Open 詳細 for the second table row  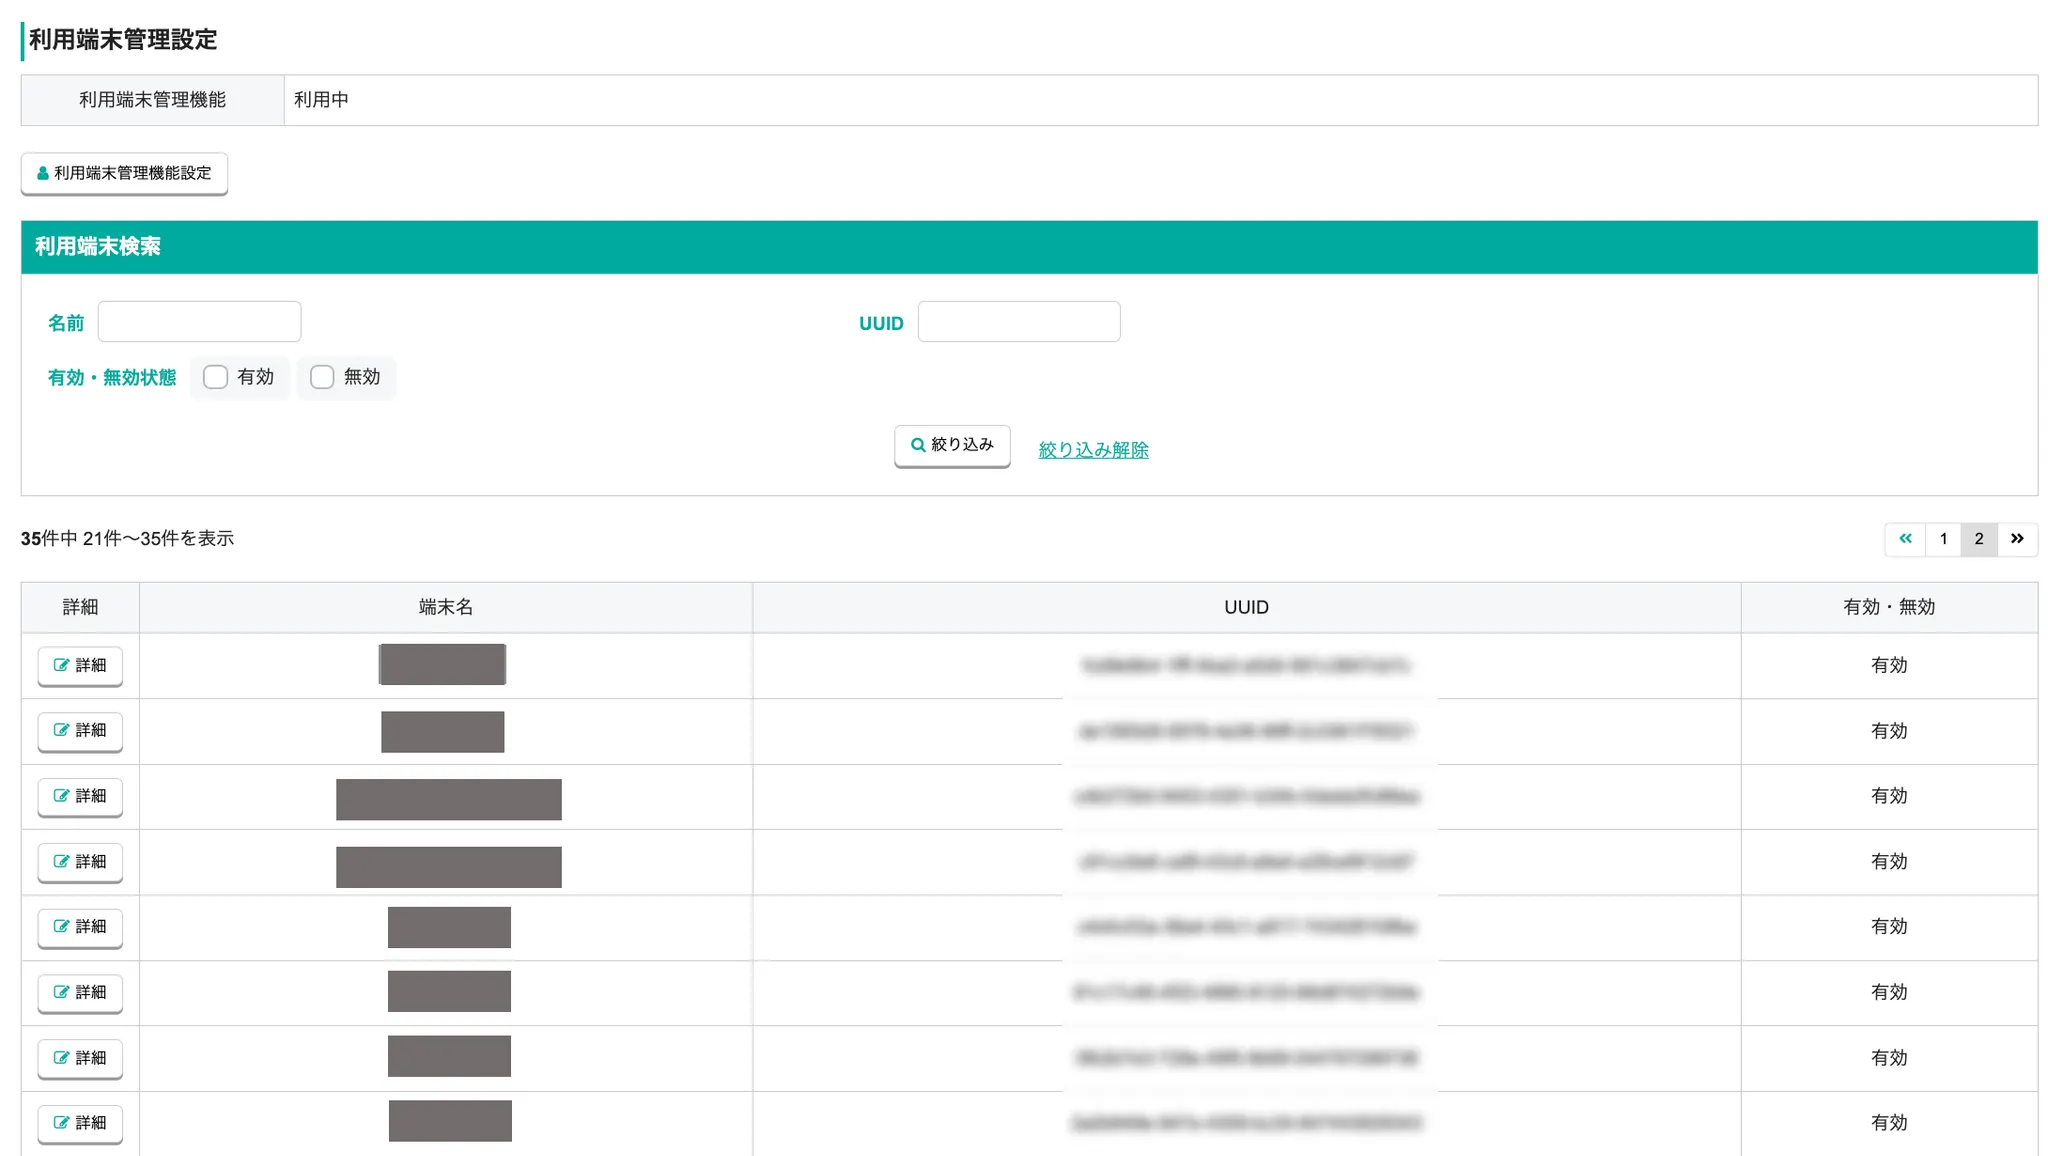point(80,731)
